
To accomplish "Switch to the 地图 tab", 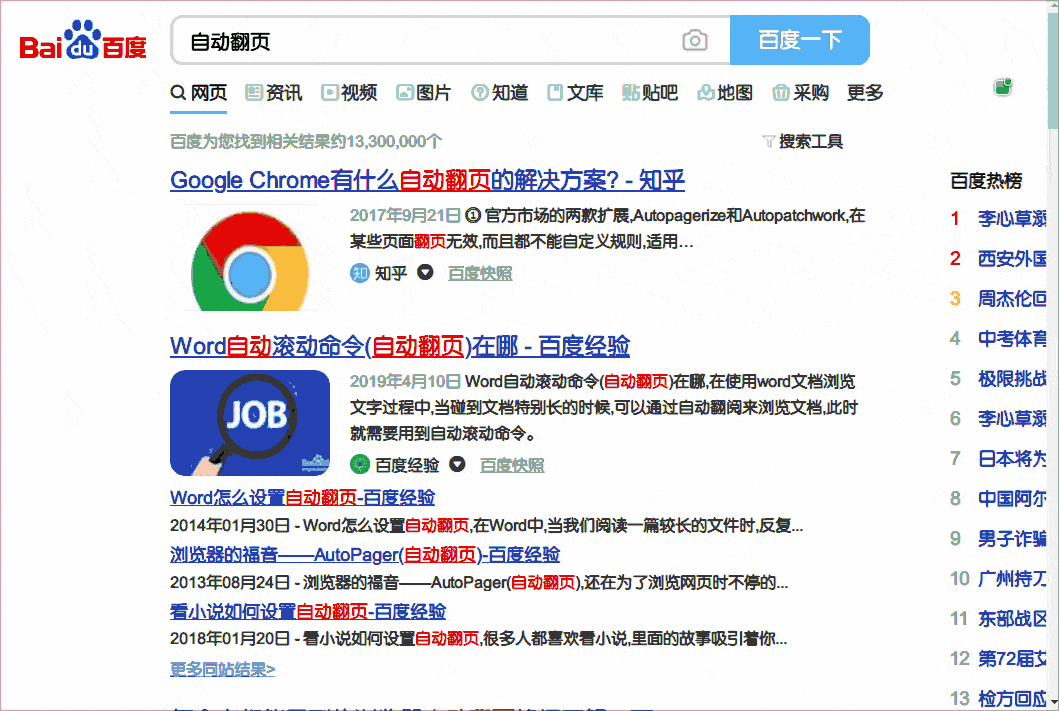I will pyautogui.click(x=725, y=93).
